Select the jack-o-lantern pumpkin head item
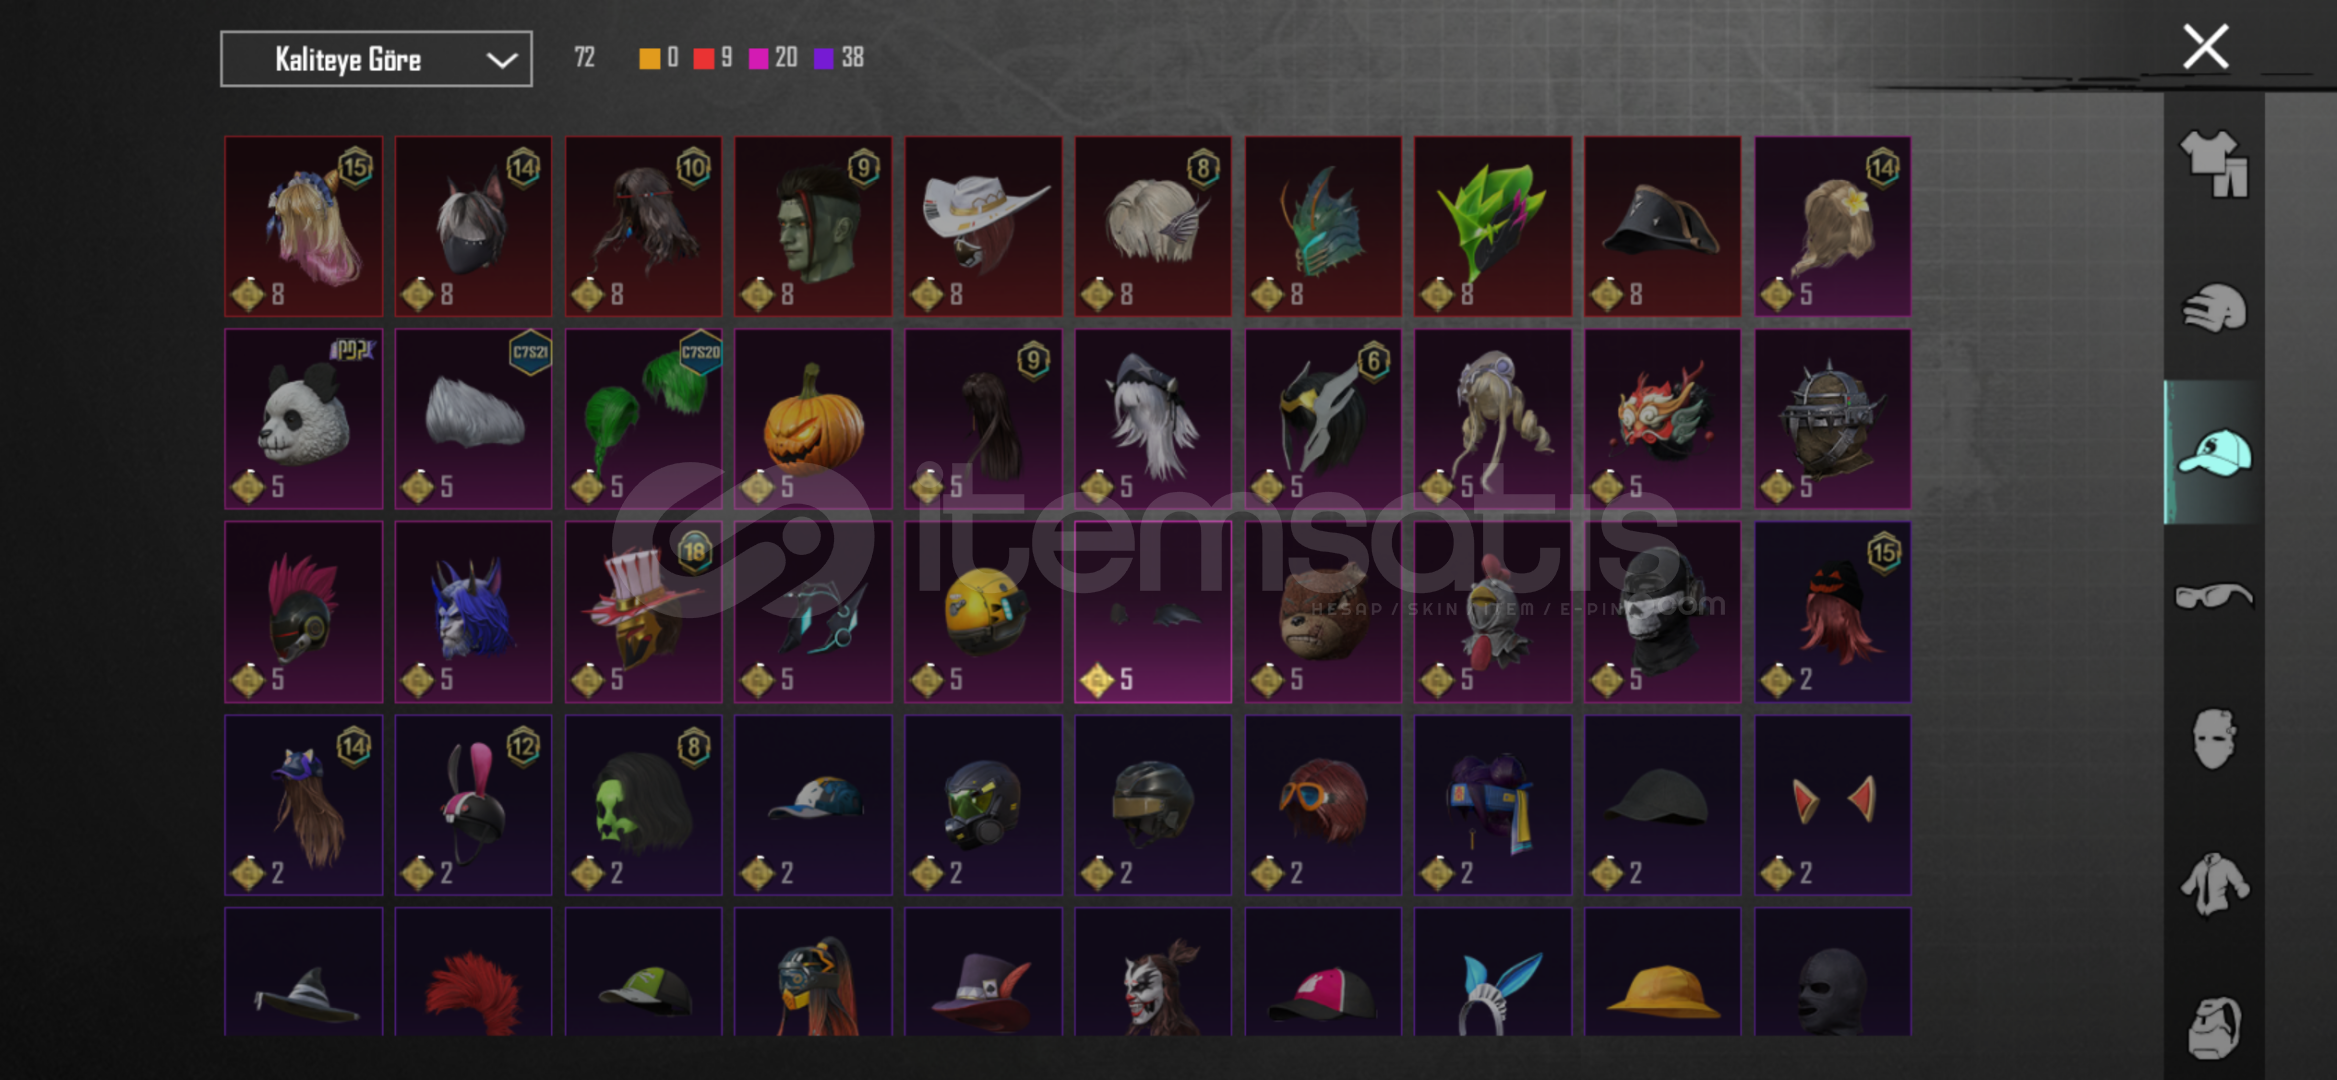 point(813,419)
